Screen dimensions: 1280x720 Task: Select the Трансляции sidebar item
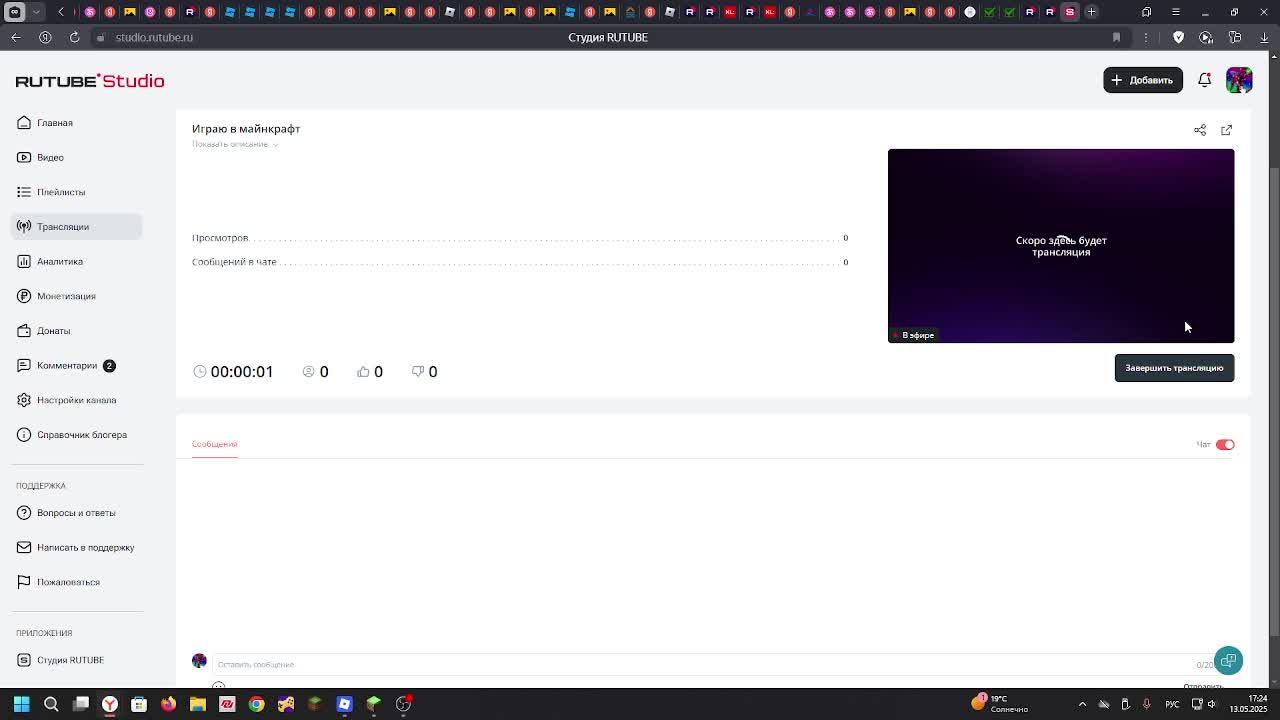(x=76, y=227)
